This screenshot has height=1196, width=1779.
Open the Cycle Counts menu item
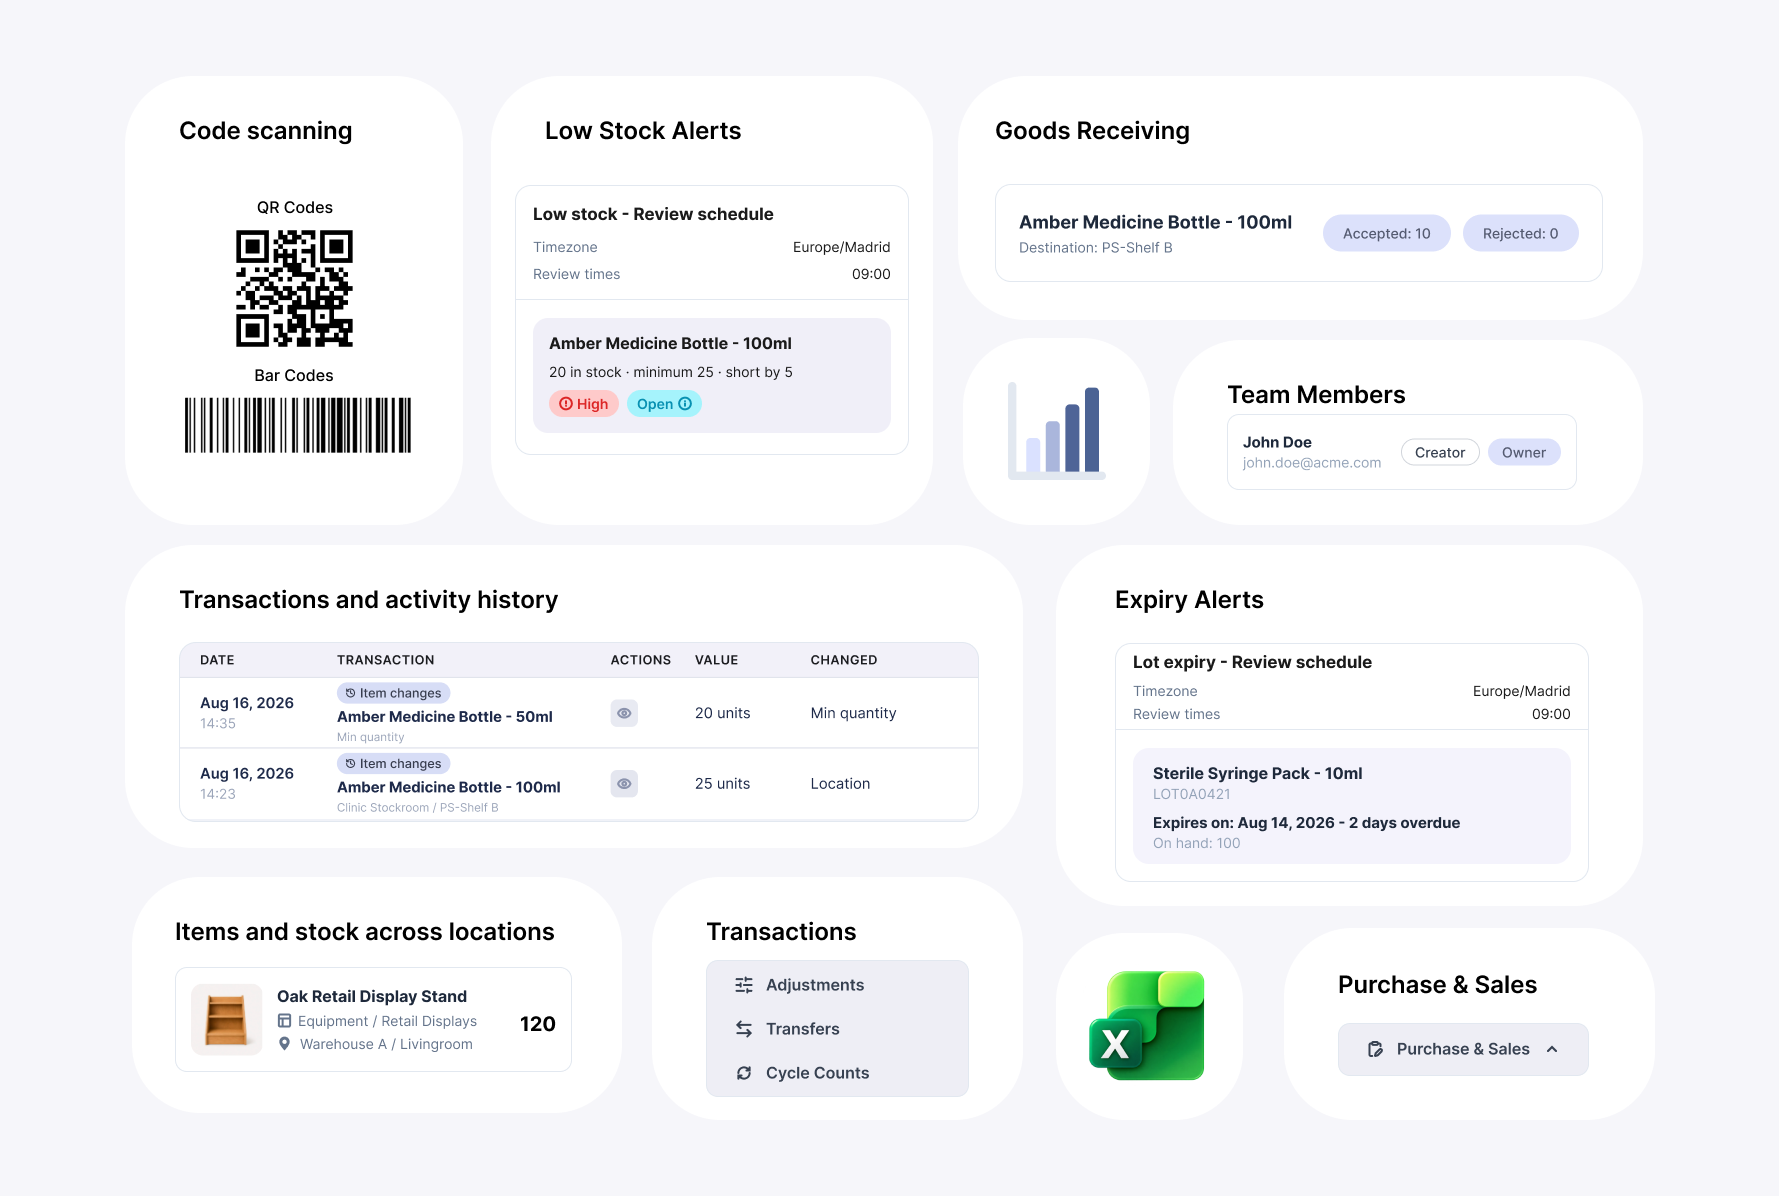[x=837, y=1073]
